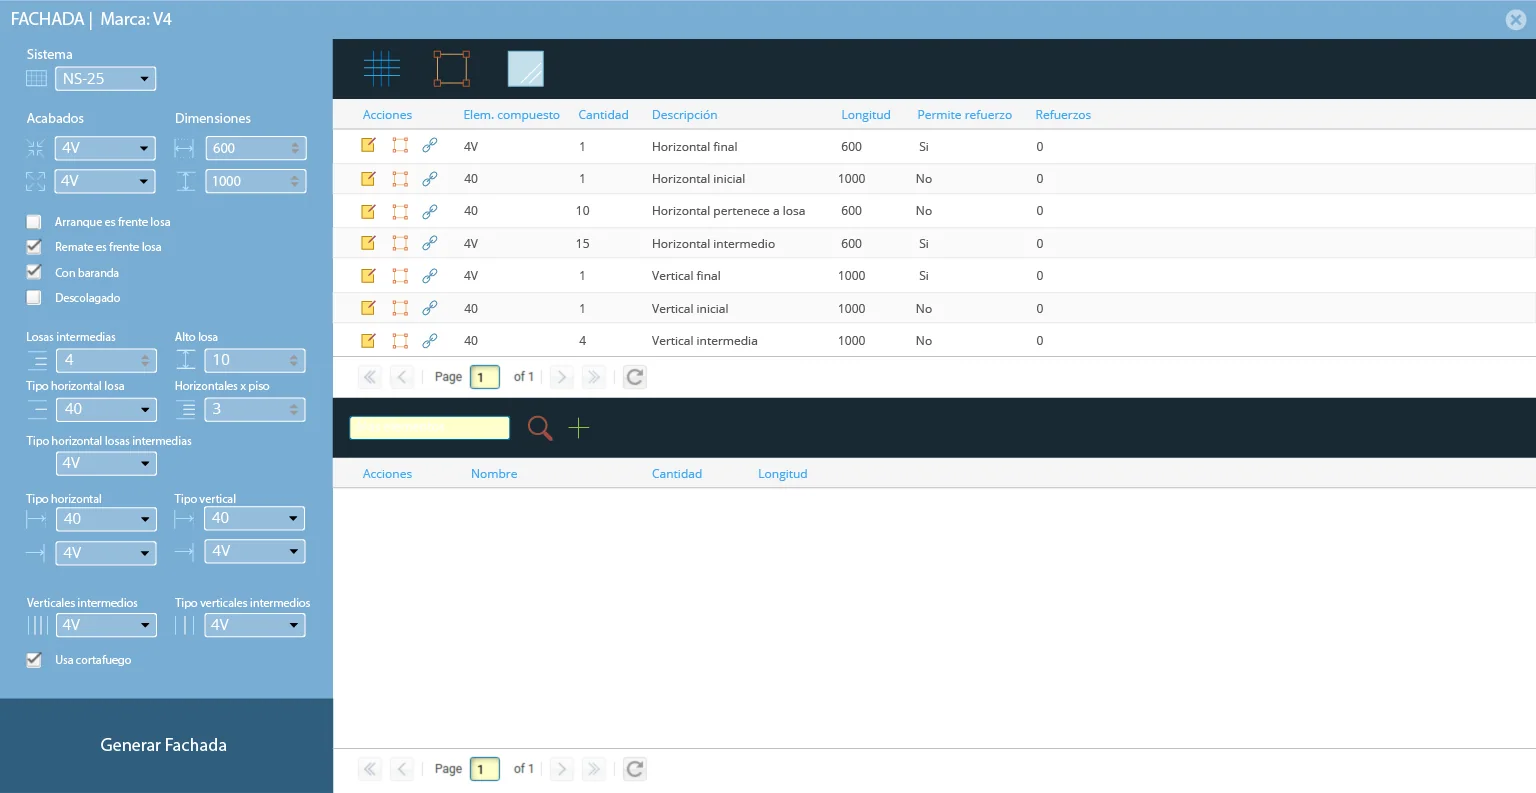Image resolution: width=1536 pixels, height=793 pixels.
Task: Click the Alto losa stepper field
Action: [x=255, y=360]
